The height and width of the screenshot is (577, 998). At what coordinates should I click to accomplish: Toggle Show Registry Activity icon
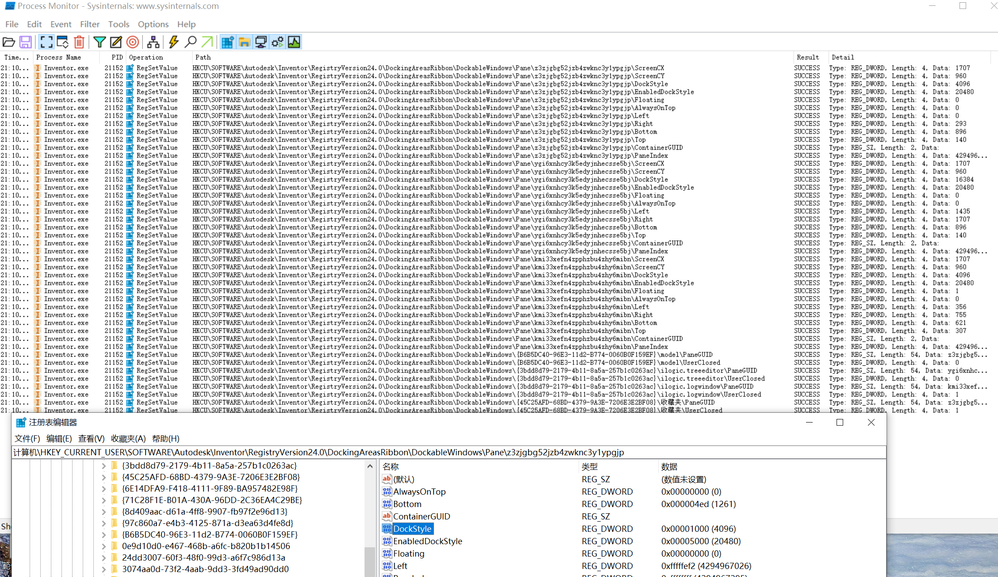coord(227,43)
